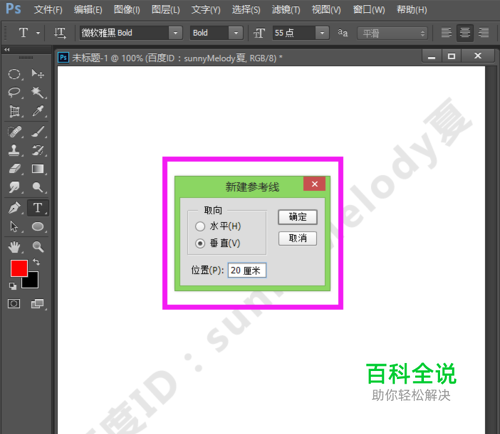Open the 平滑 anti-aliasing dropdown
This screenshot has width=500, height=434.
pos(392,33)
